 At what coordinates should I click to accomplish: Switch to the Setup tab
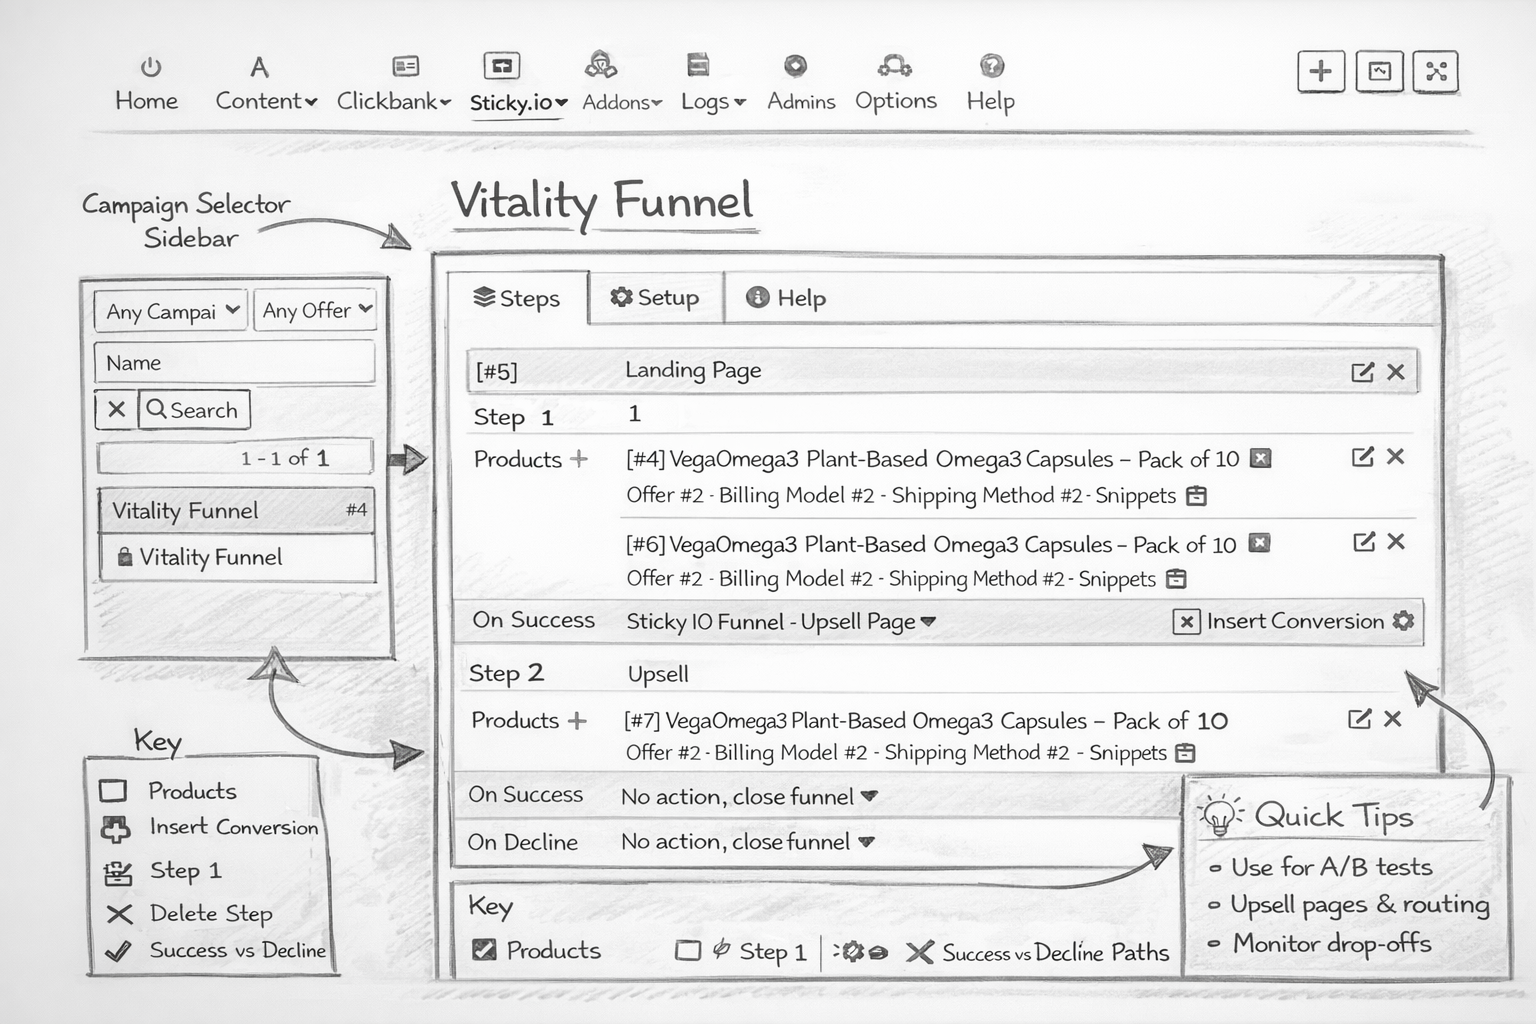655,297
